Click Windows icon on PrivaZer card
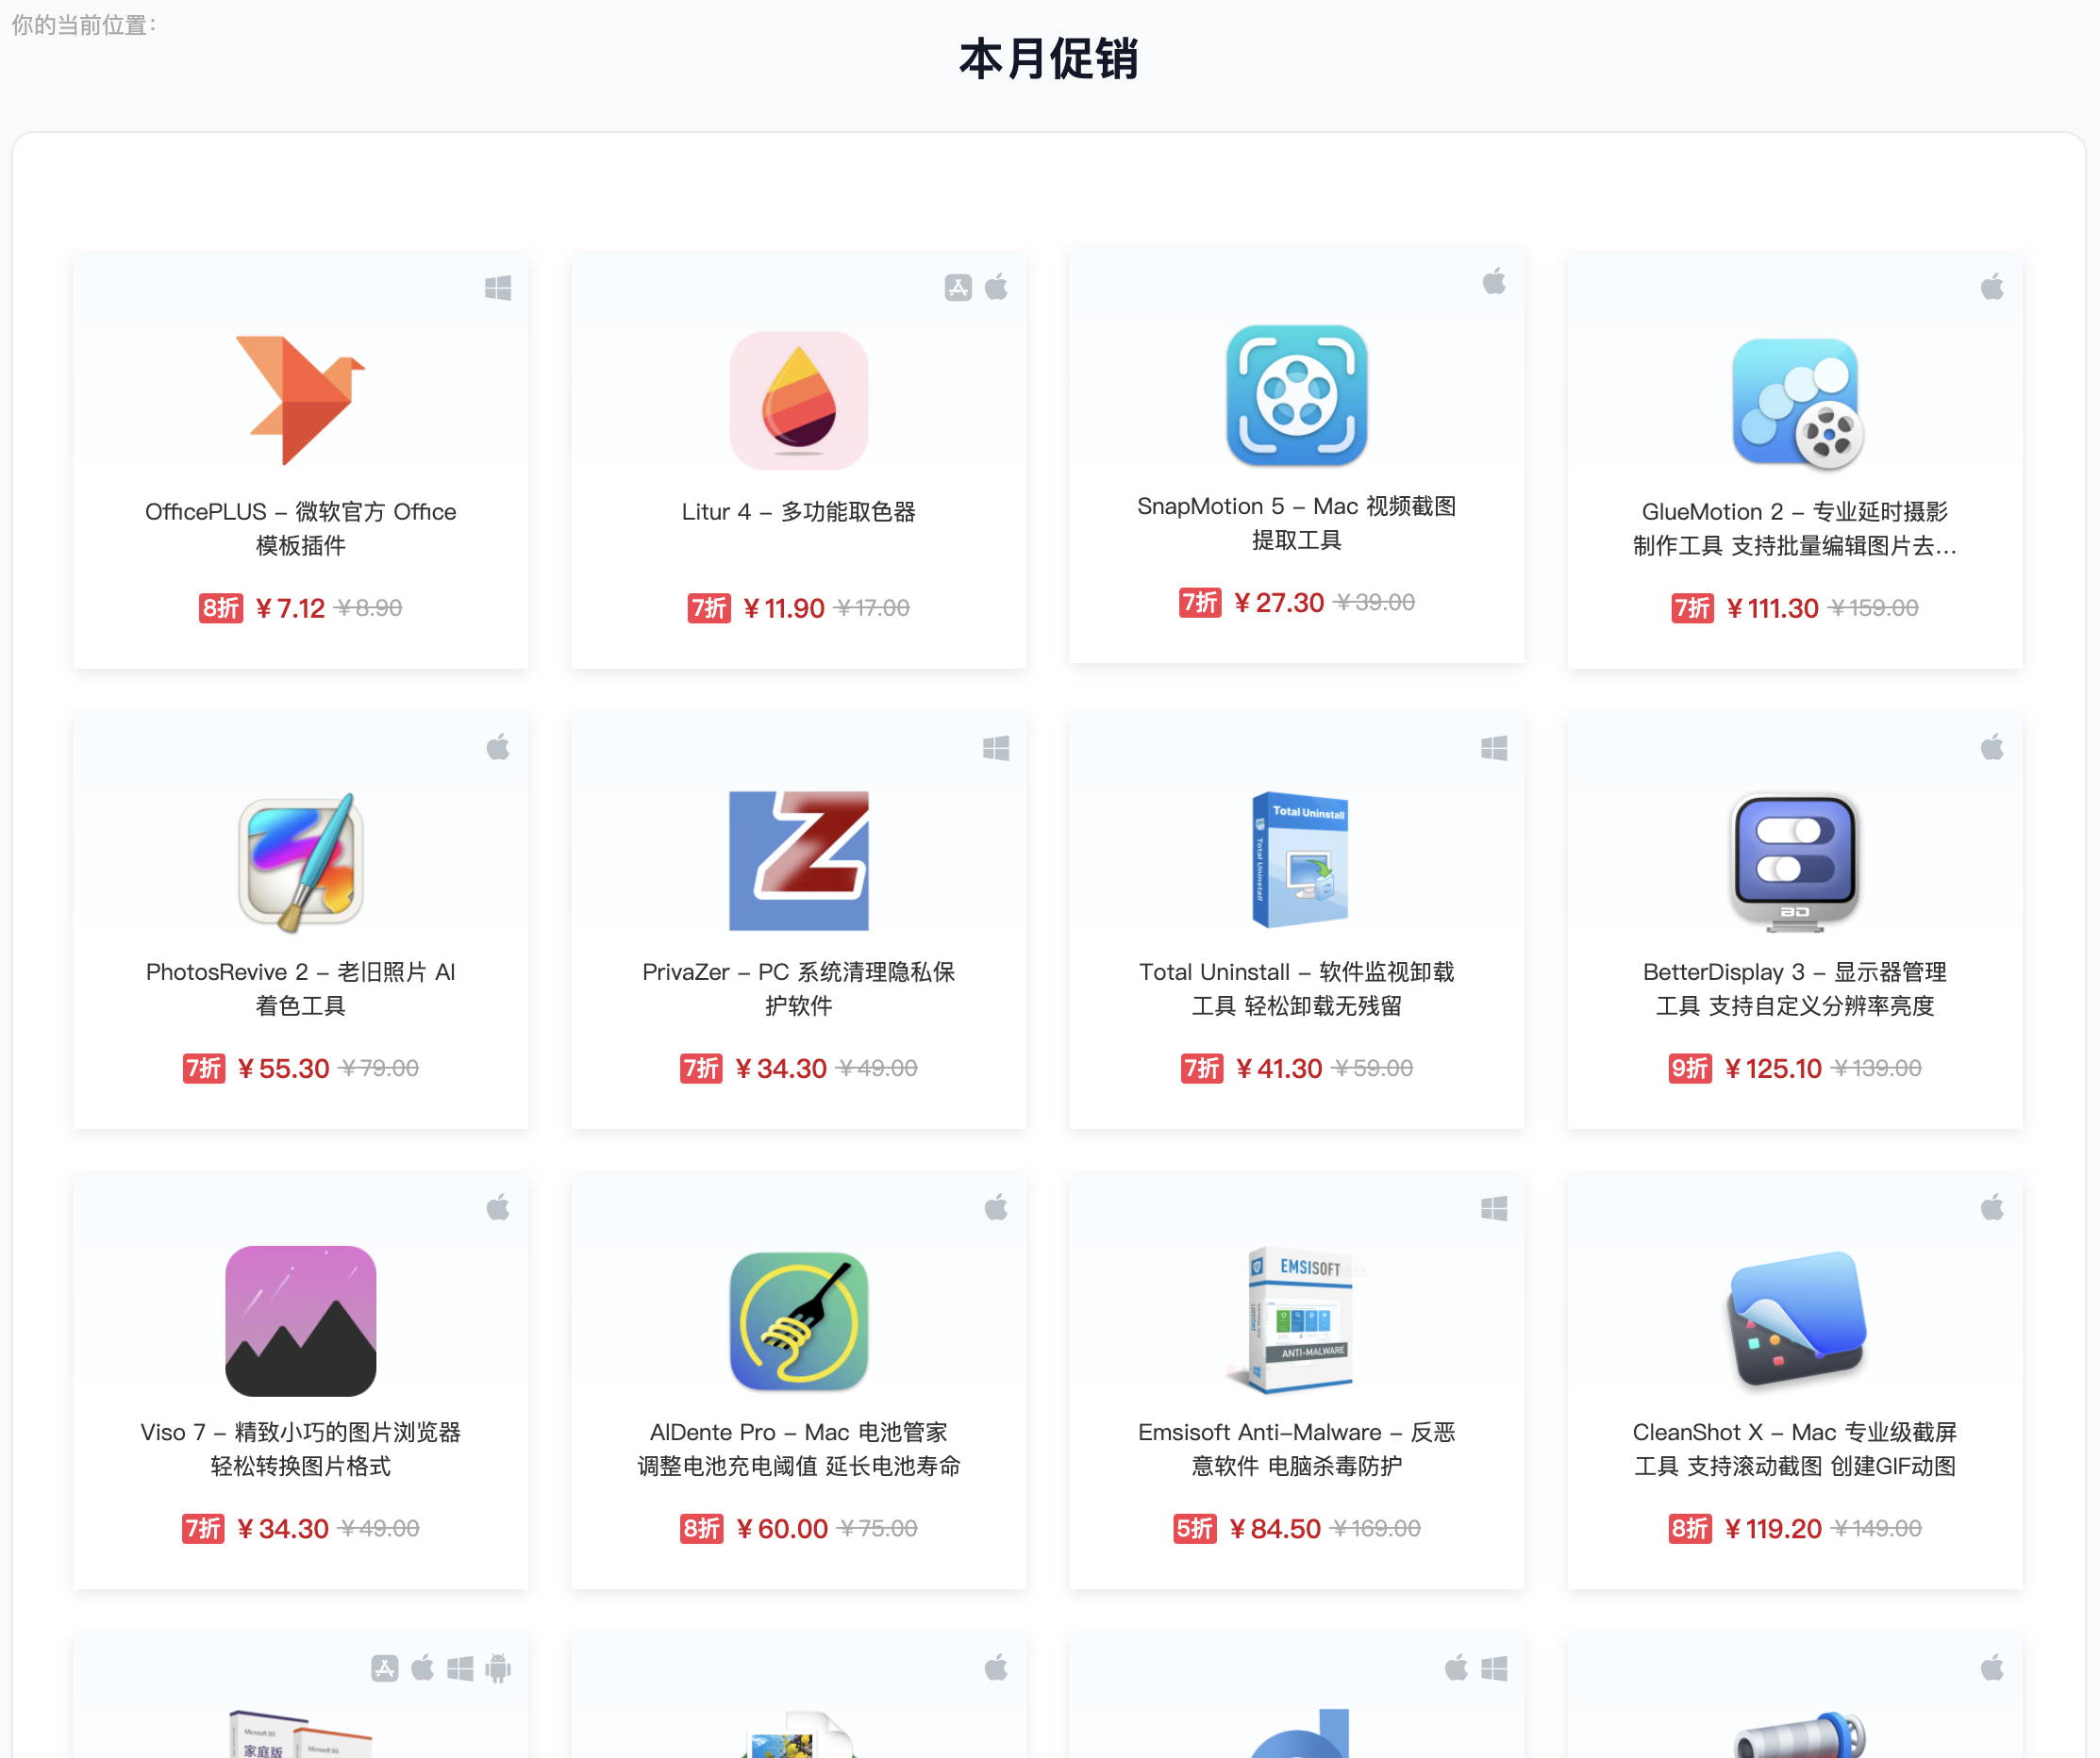2100x1758 pixels. click(x=996, y=748)
